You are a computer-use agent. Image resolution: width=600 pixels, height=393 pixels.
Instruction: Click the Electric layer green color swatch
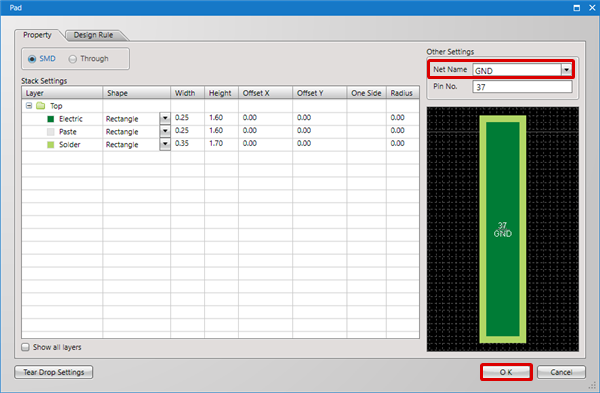click(x=51, y=119)
